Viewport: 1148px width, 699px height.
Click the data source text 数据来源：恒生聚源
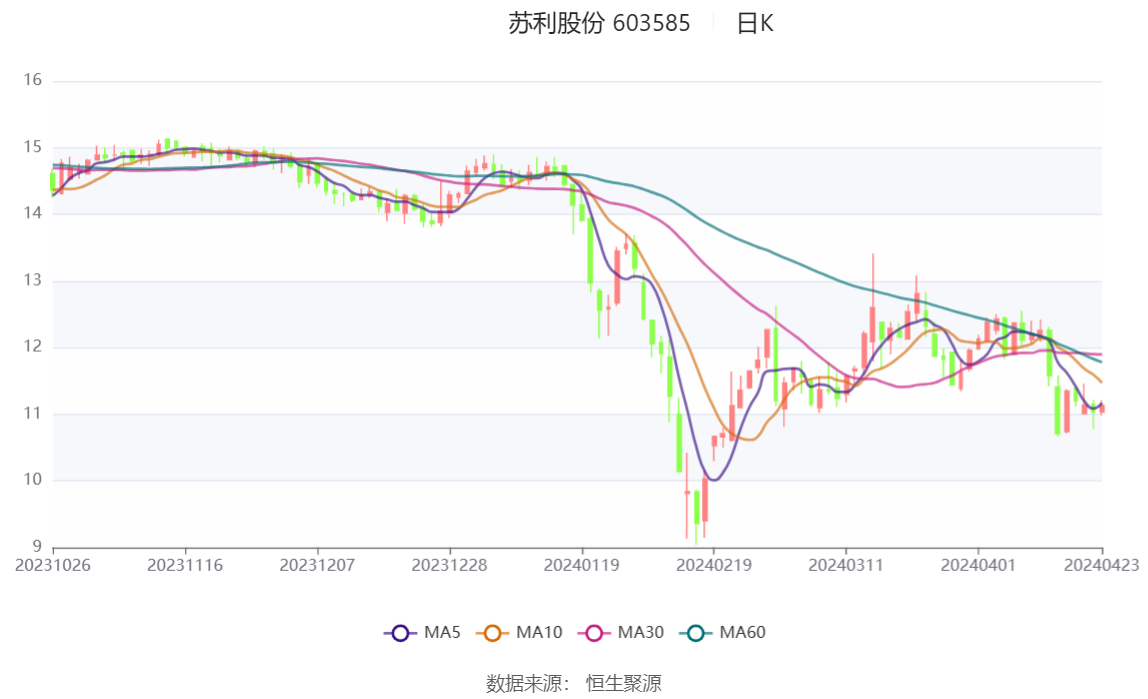[x=574, y=684]
